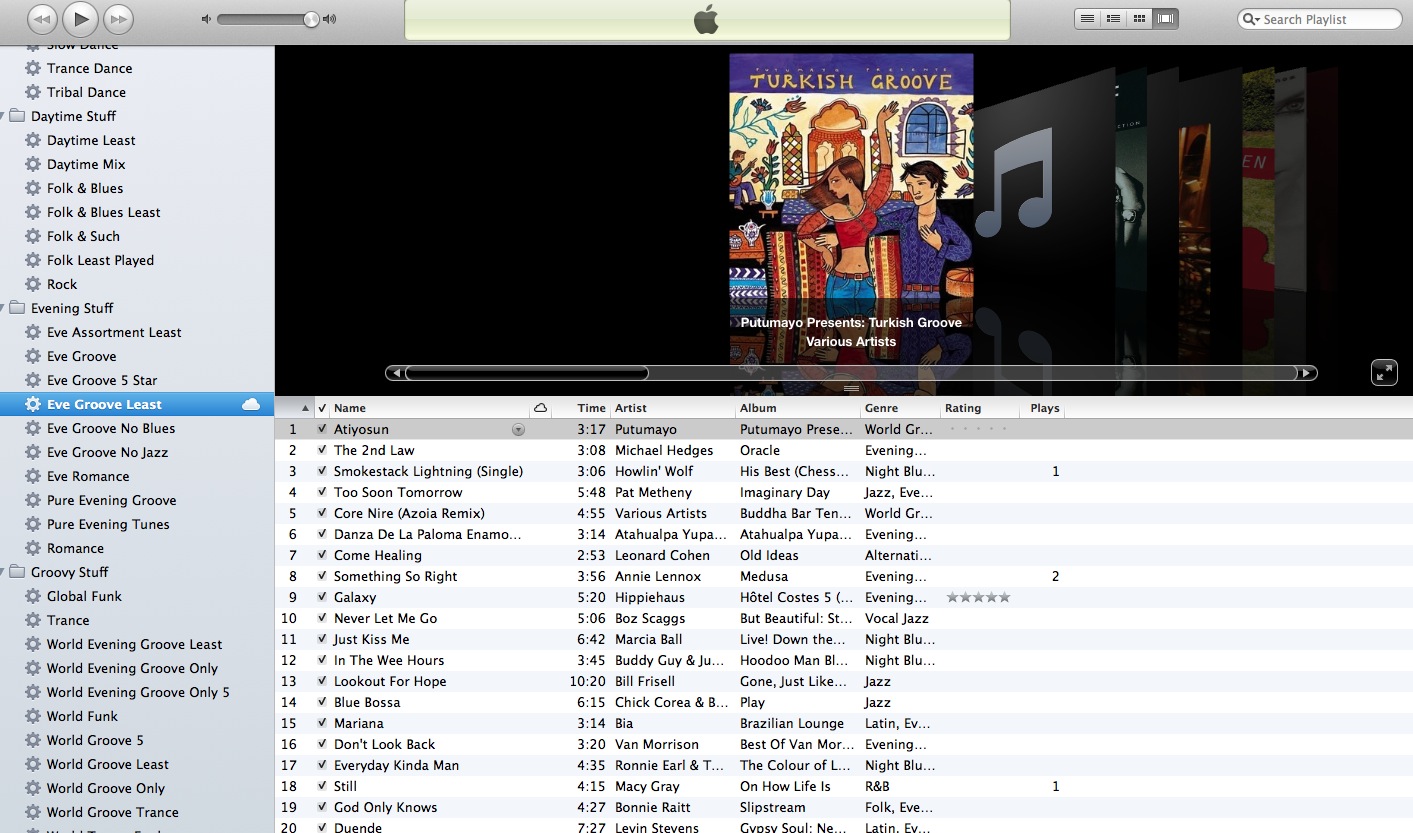The height and width of the screenshot is (833, 1413).
Task: Change the five star rating for Galaxy
Action: tap(978, 597)
